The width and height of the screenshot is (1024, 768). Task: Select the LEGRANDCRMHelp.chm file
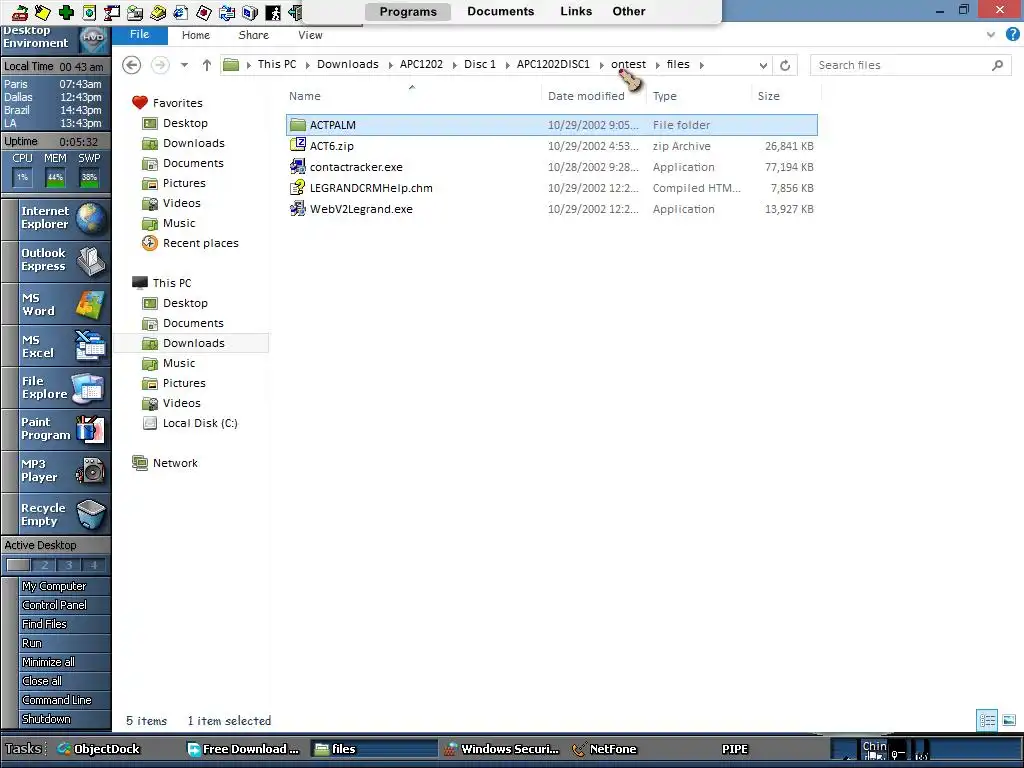tap(371, 188)
